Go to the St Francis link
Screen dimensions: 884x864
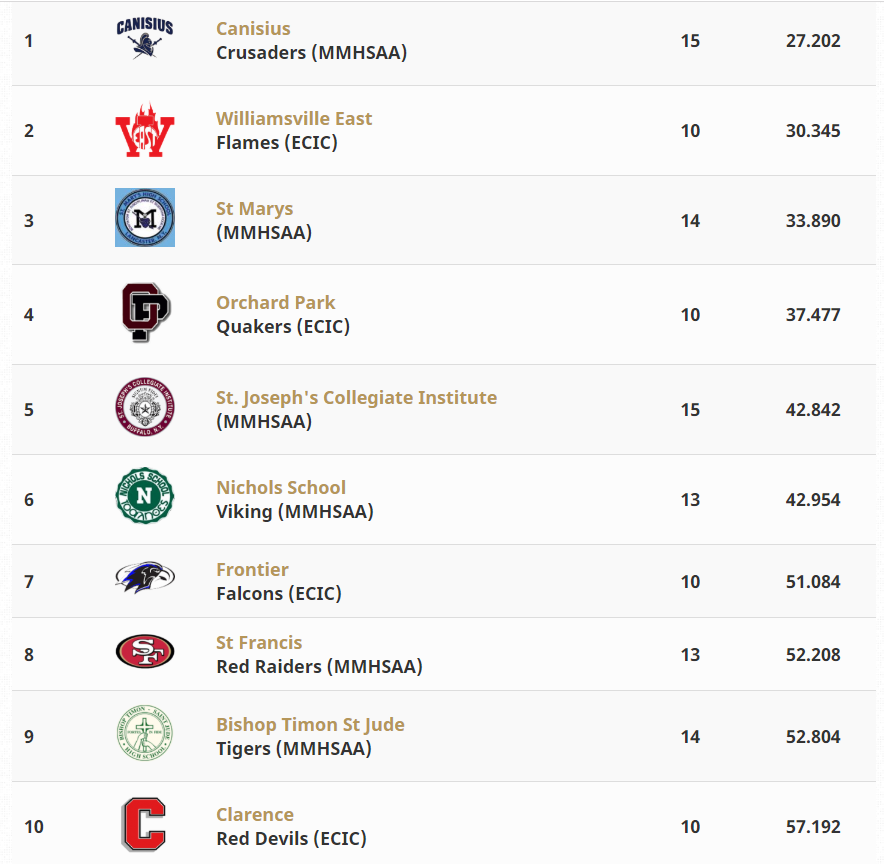point(259,643)
